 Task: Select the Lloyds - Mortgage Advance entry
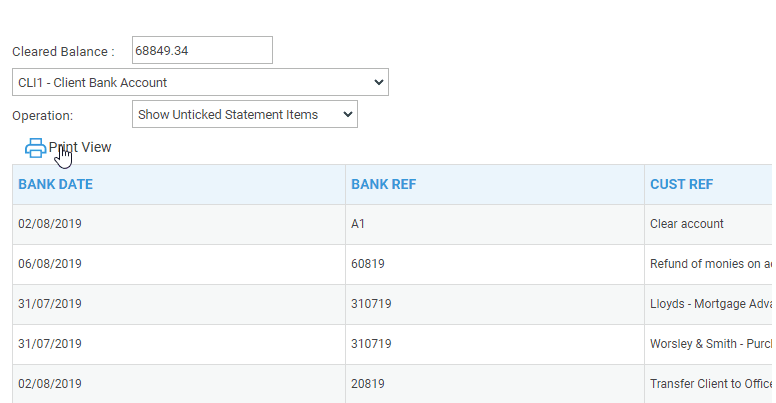pos(710,304)
